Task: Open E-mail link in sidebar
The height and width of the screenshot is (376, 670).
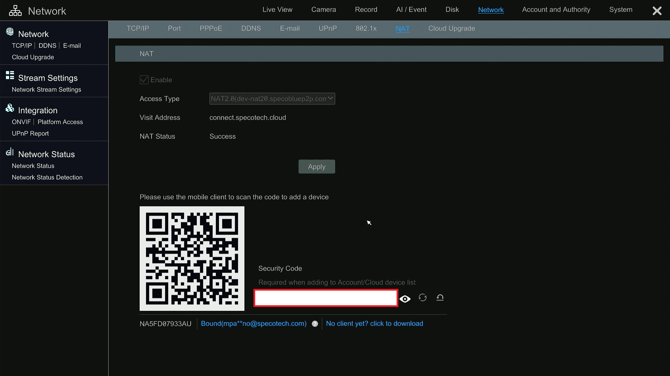Action: coord(72,45)
